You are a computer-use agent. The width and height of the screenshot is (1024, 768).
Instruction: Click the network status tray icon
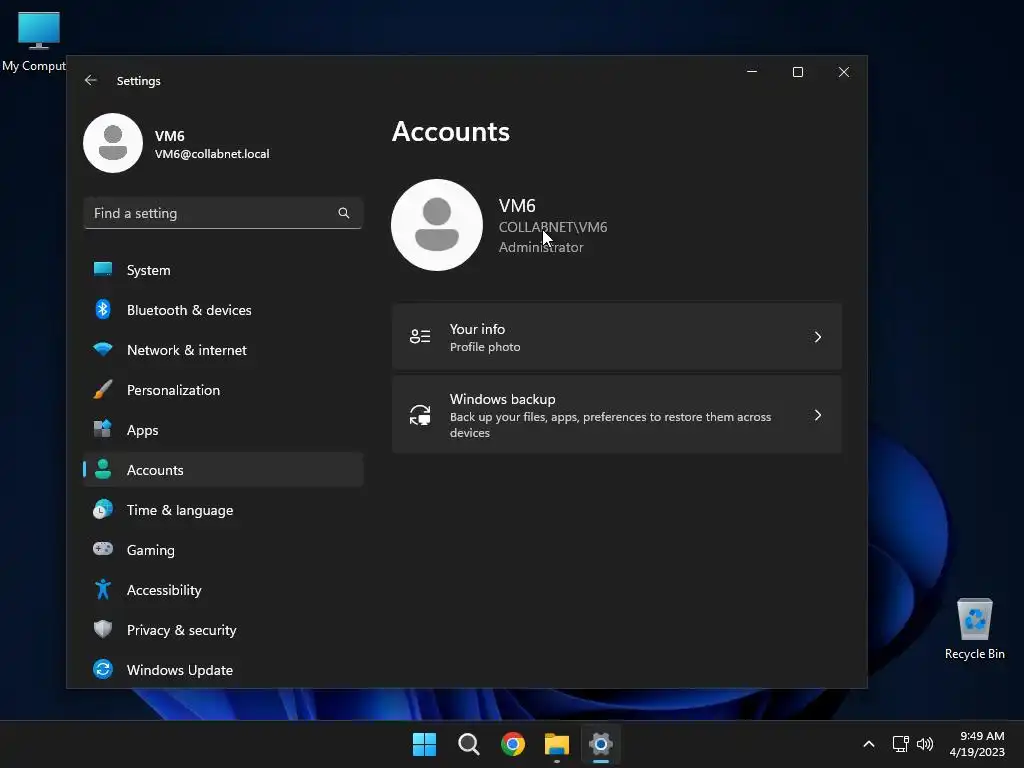901,744
